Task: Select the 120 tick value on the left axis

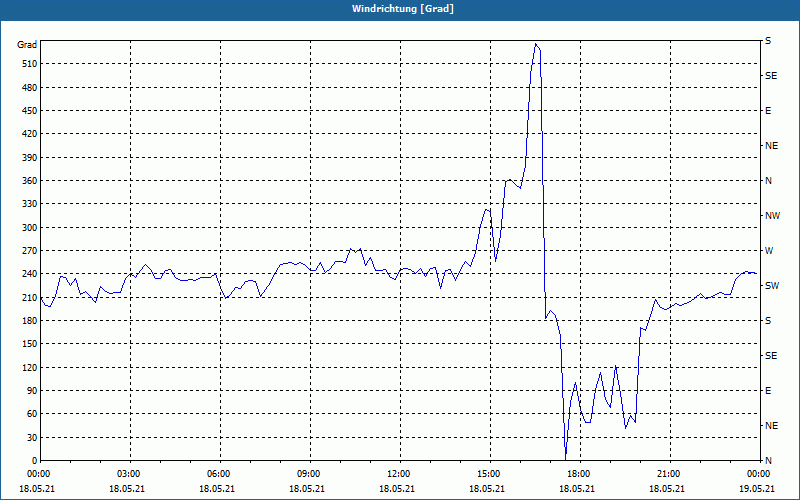Action: [29, 367]
